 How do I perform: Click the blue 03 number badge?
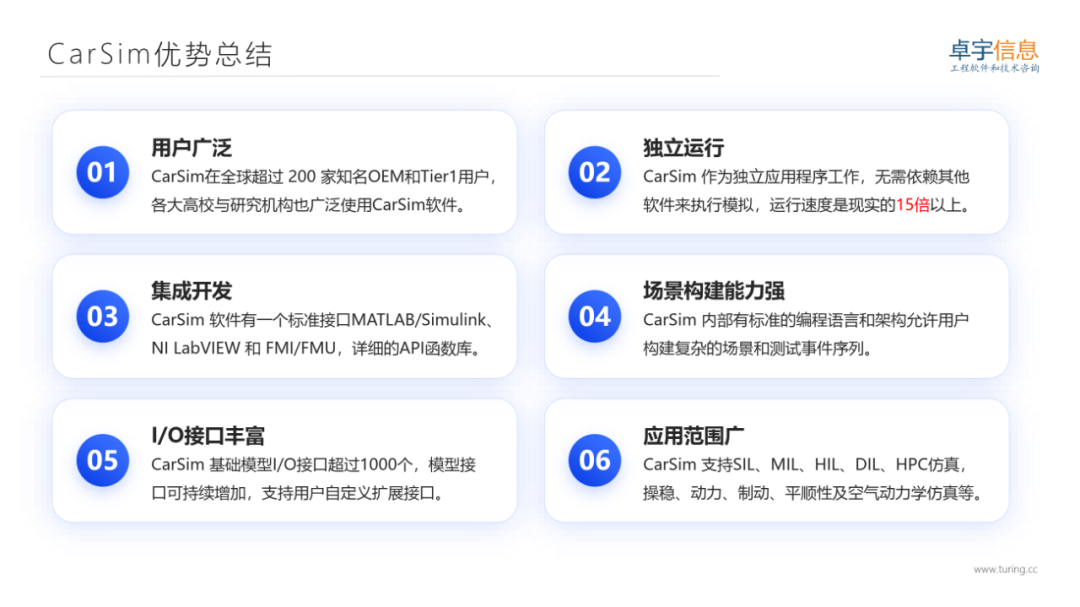(103, 316)
